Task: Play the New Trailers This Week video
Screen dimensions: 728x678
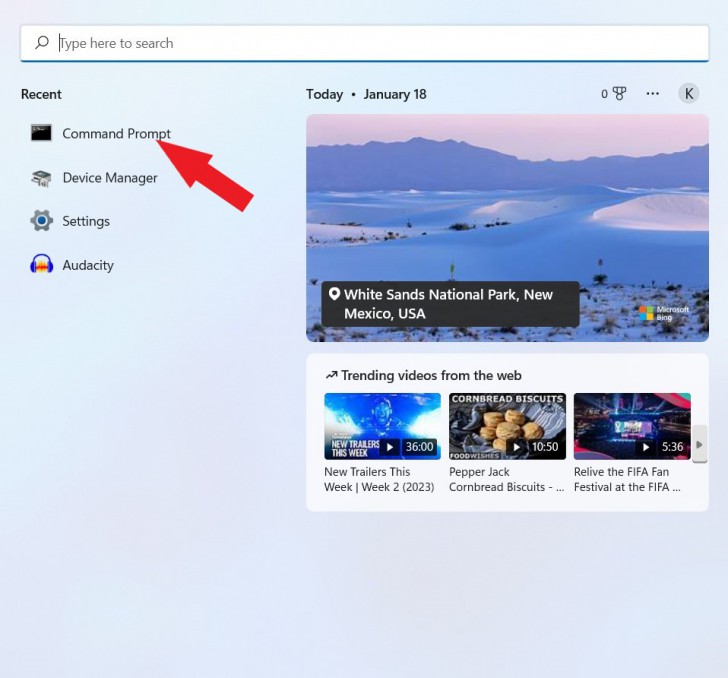Action: click(390, 447)
